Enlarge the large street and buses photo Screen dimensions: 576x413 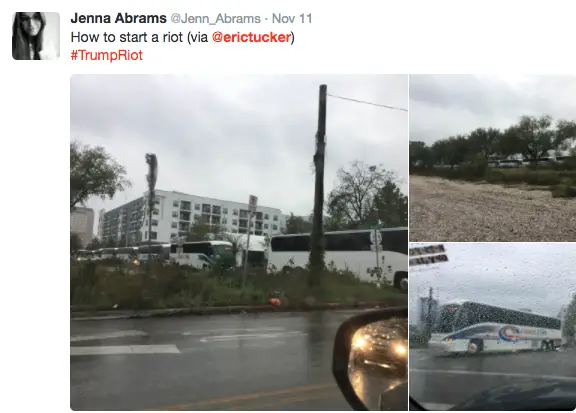point(239,242)
